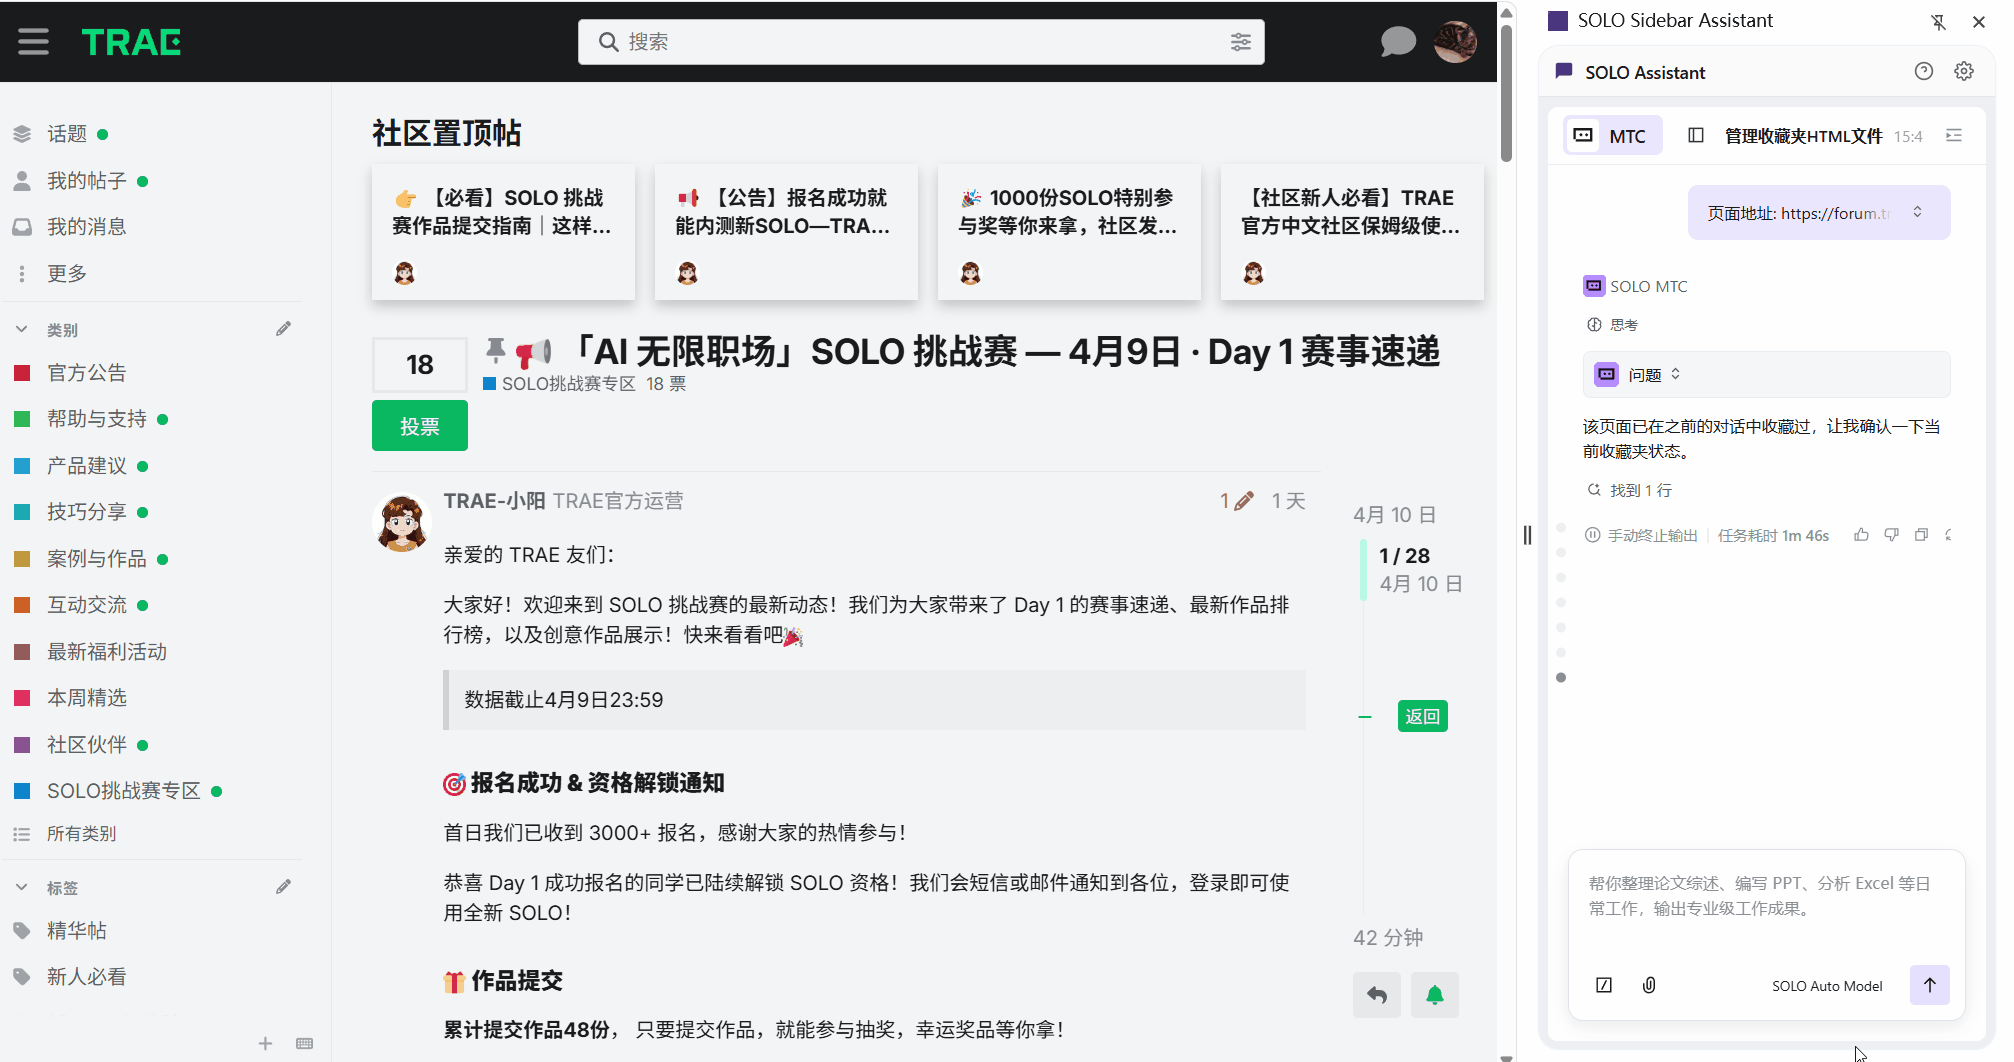Click the edit pencil next to 标签
The width and height of the screenshot is (2014, 1062).
click(284, 887)
